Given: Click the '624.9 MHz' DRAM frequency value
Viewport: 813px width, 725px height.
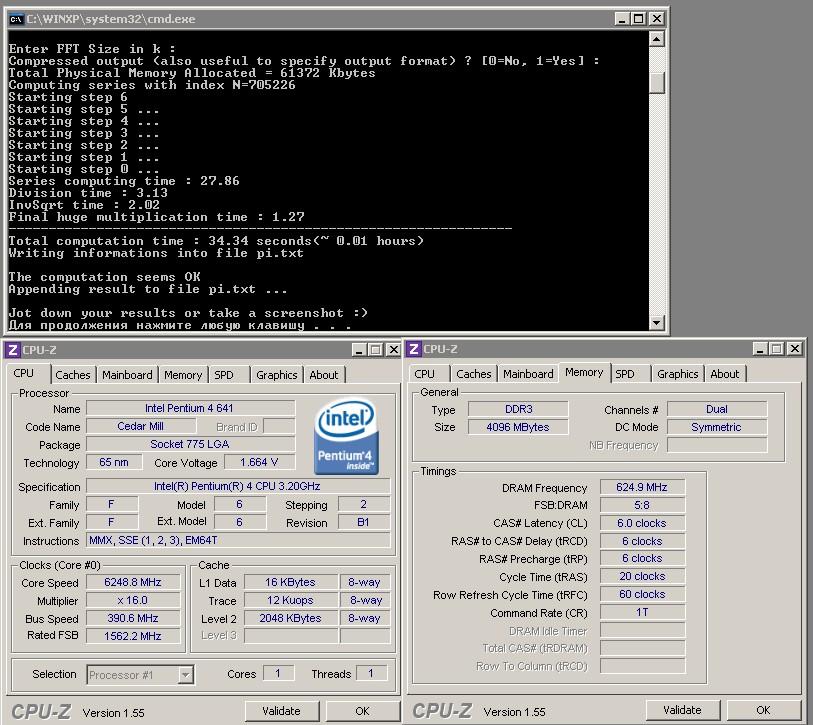Looking at the screenshot, I should coord(642,487).
